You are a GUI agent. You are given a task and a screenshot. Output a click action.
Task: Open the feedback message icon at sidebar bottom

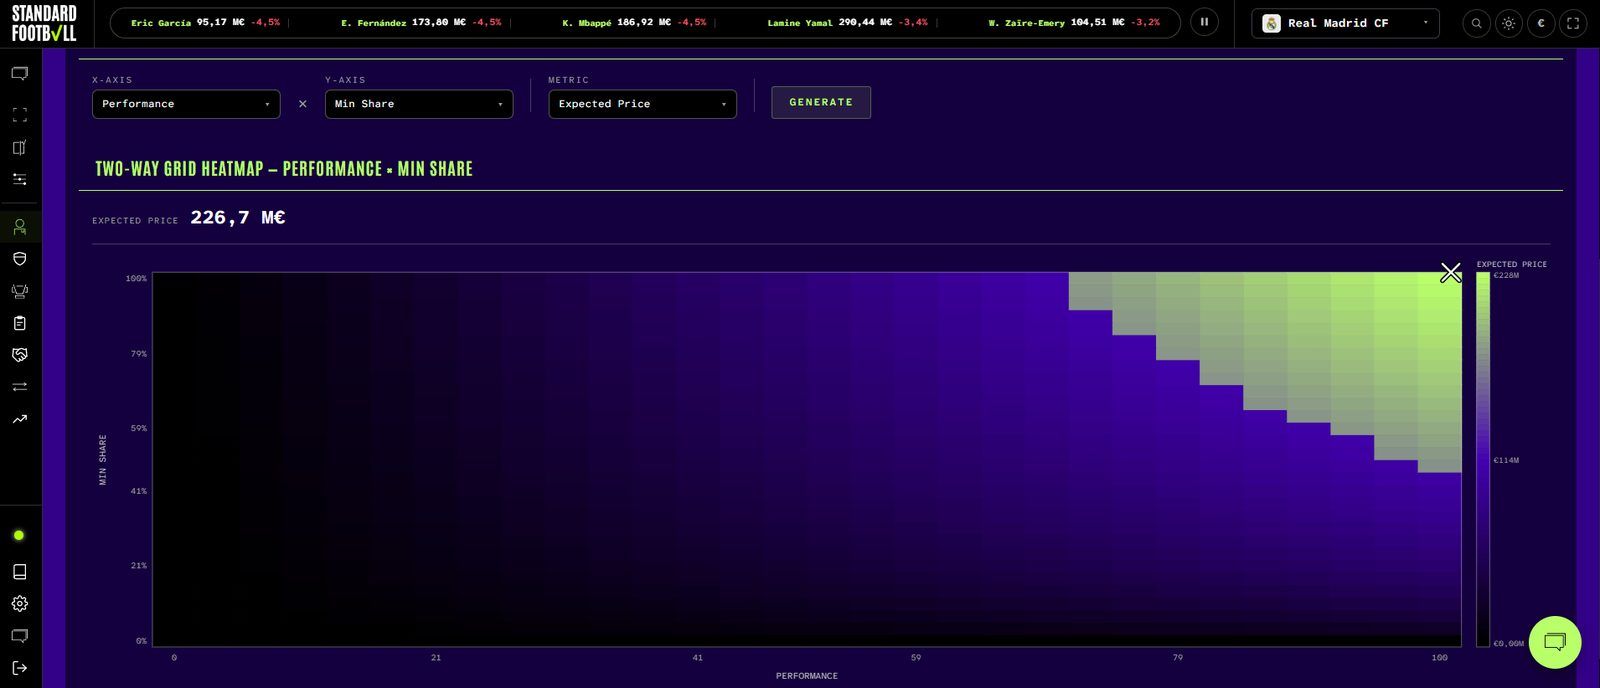pyautogui.click(x=19, y=636)
